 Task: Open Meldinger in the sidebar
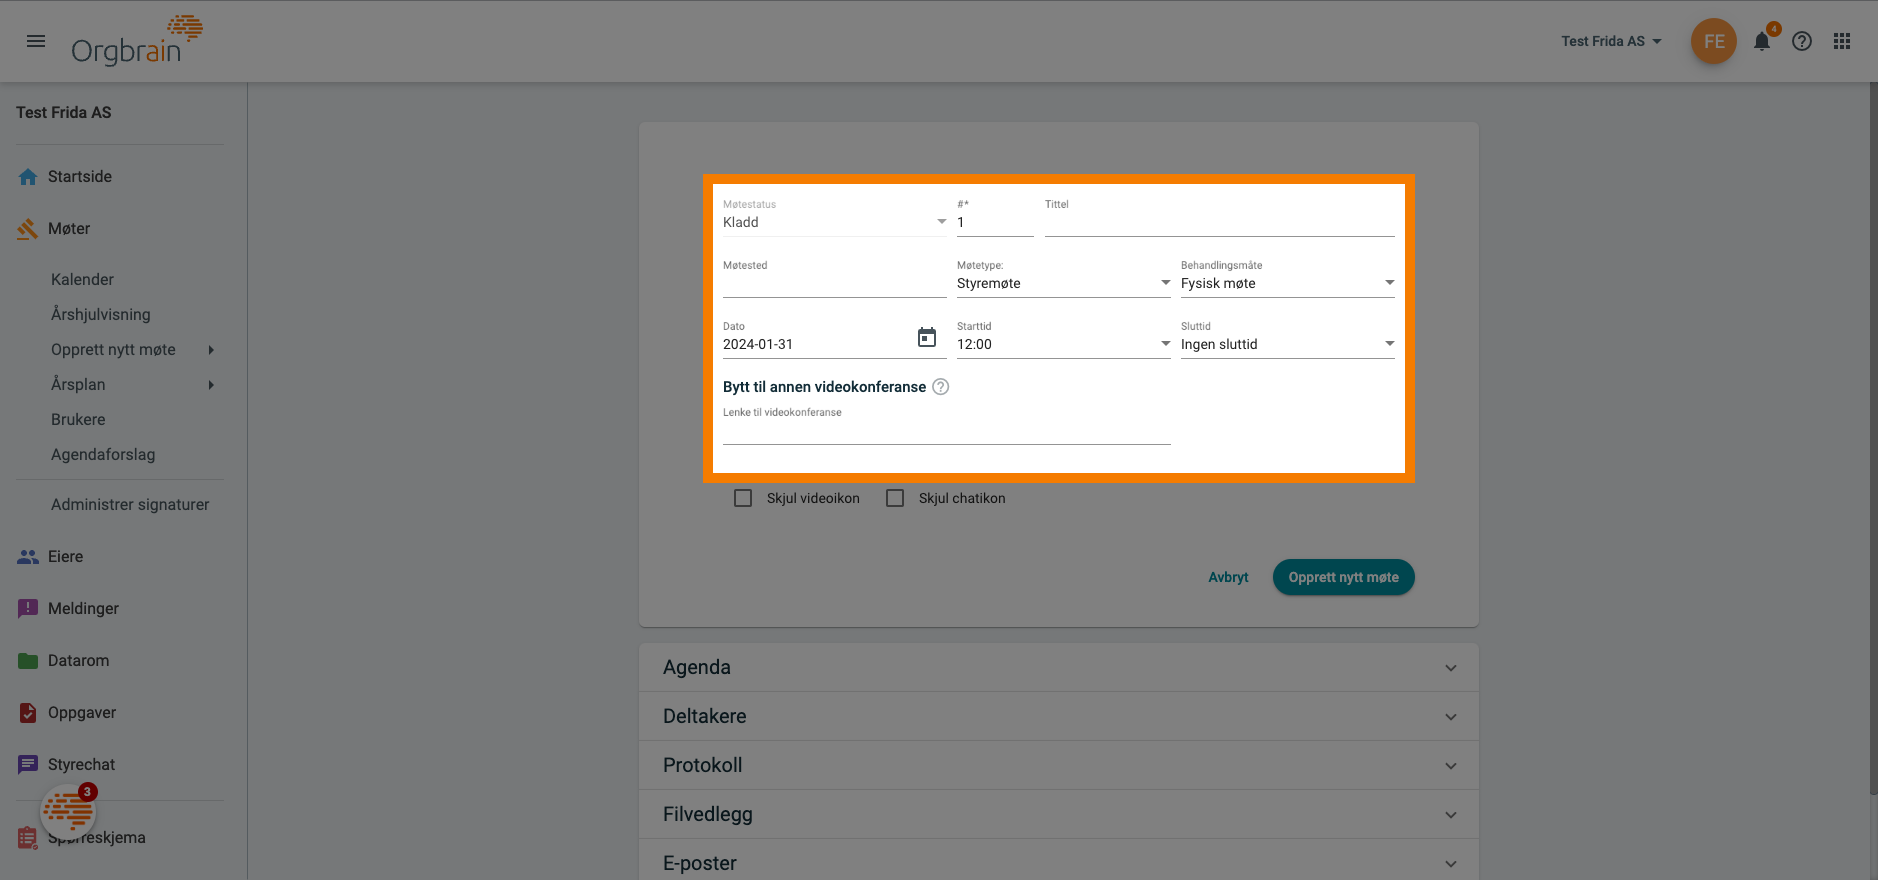tap(83, 609)
